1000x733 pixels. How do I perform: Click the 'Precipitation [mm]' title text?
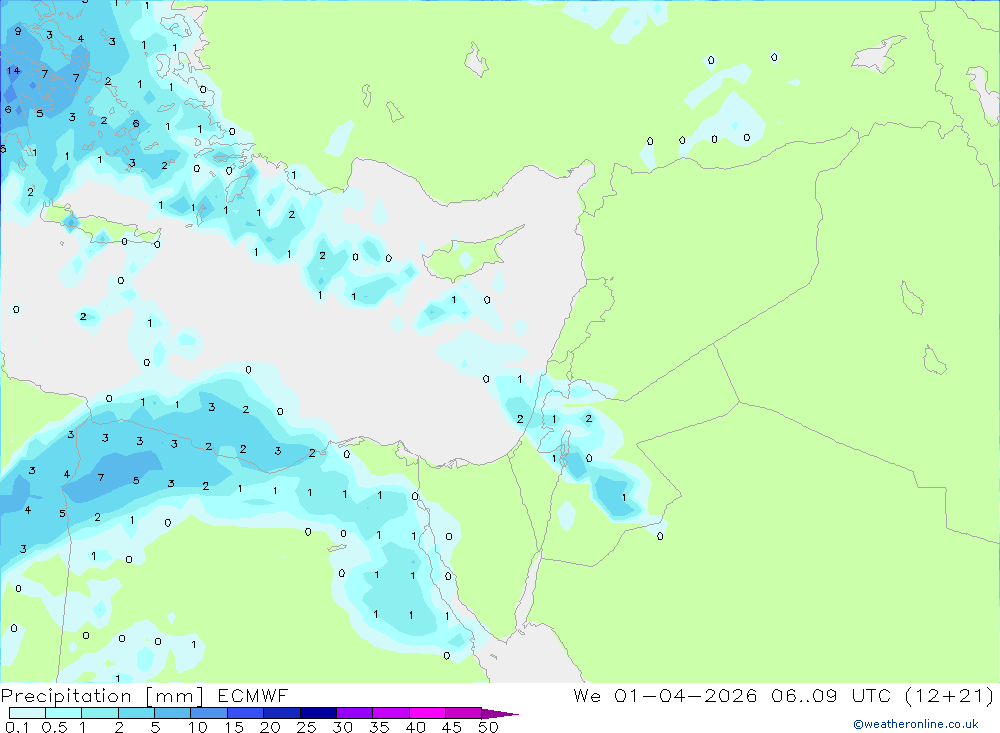103,696
